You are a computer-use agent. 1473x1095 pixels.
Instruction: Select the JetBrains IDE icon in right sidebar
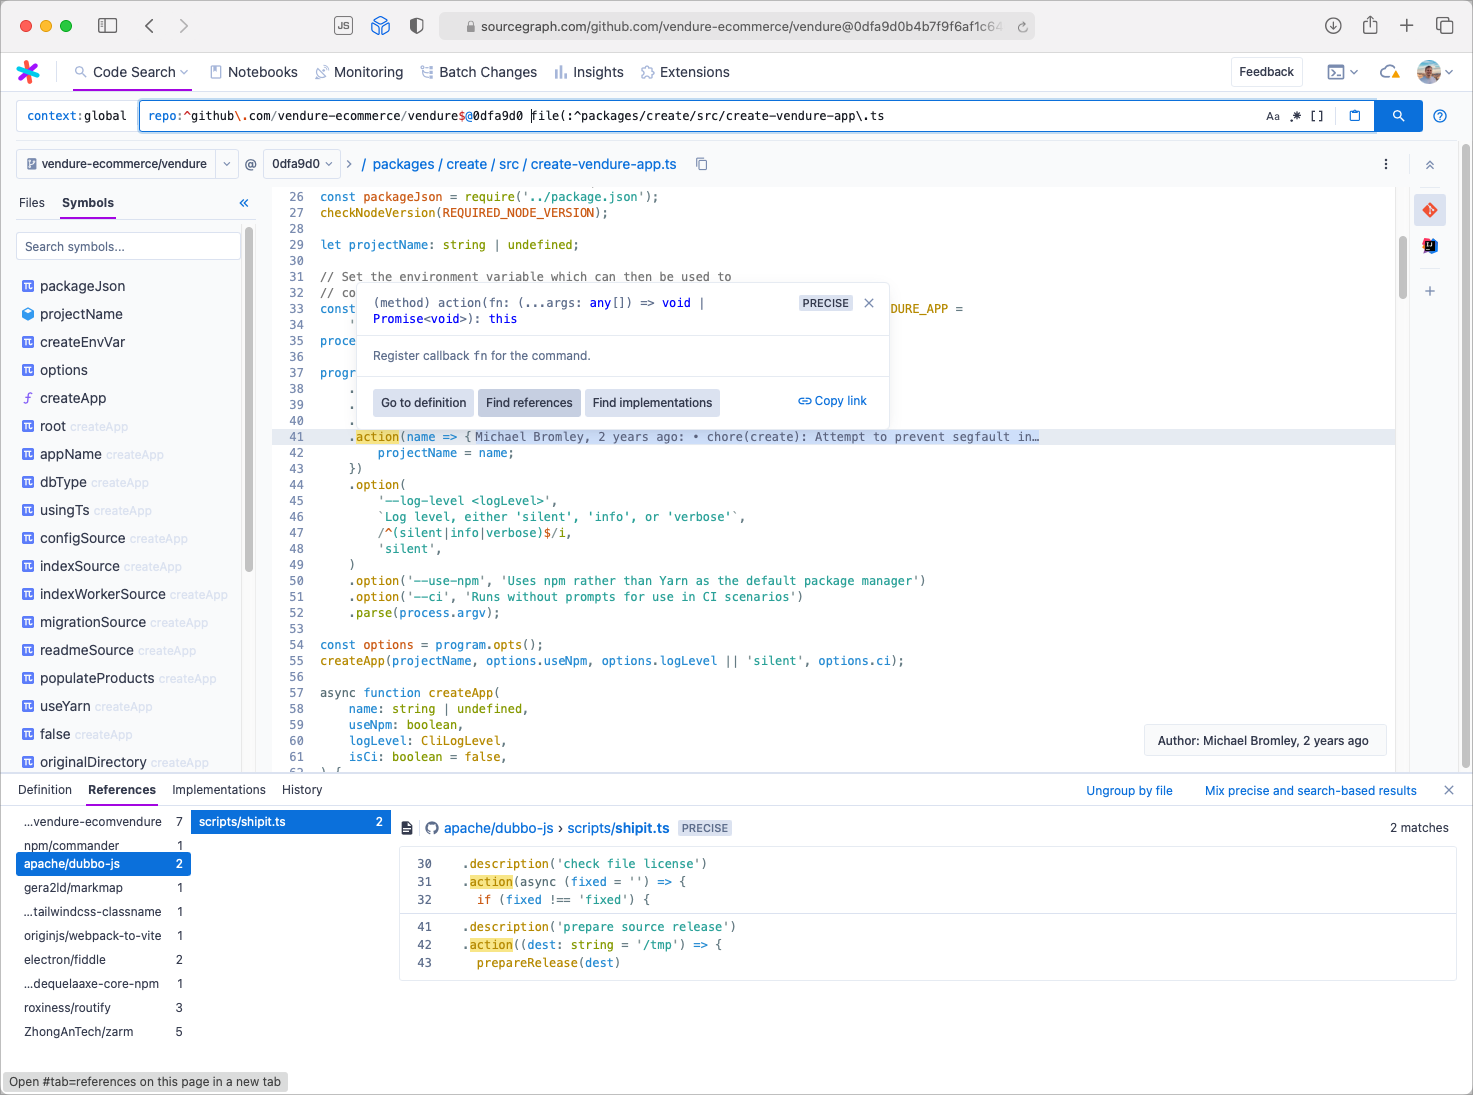(1430, 246)
